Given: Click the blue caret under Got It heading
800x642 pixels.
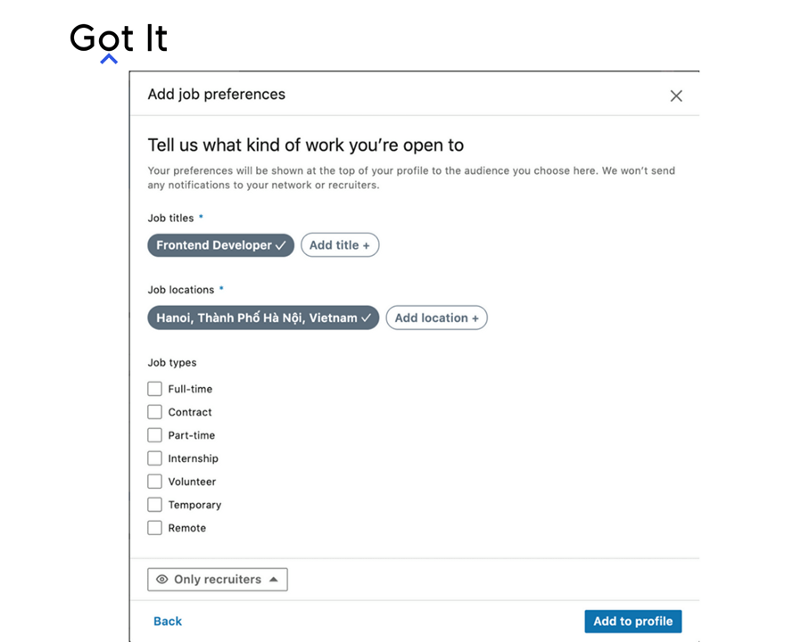Looking at the screenshot, I should [x=109, y=59].
